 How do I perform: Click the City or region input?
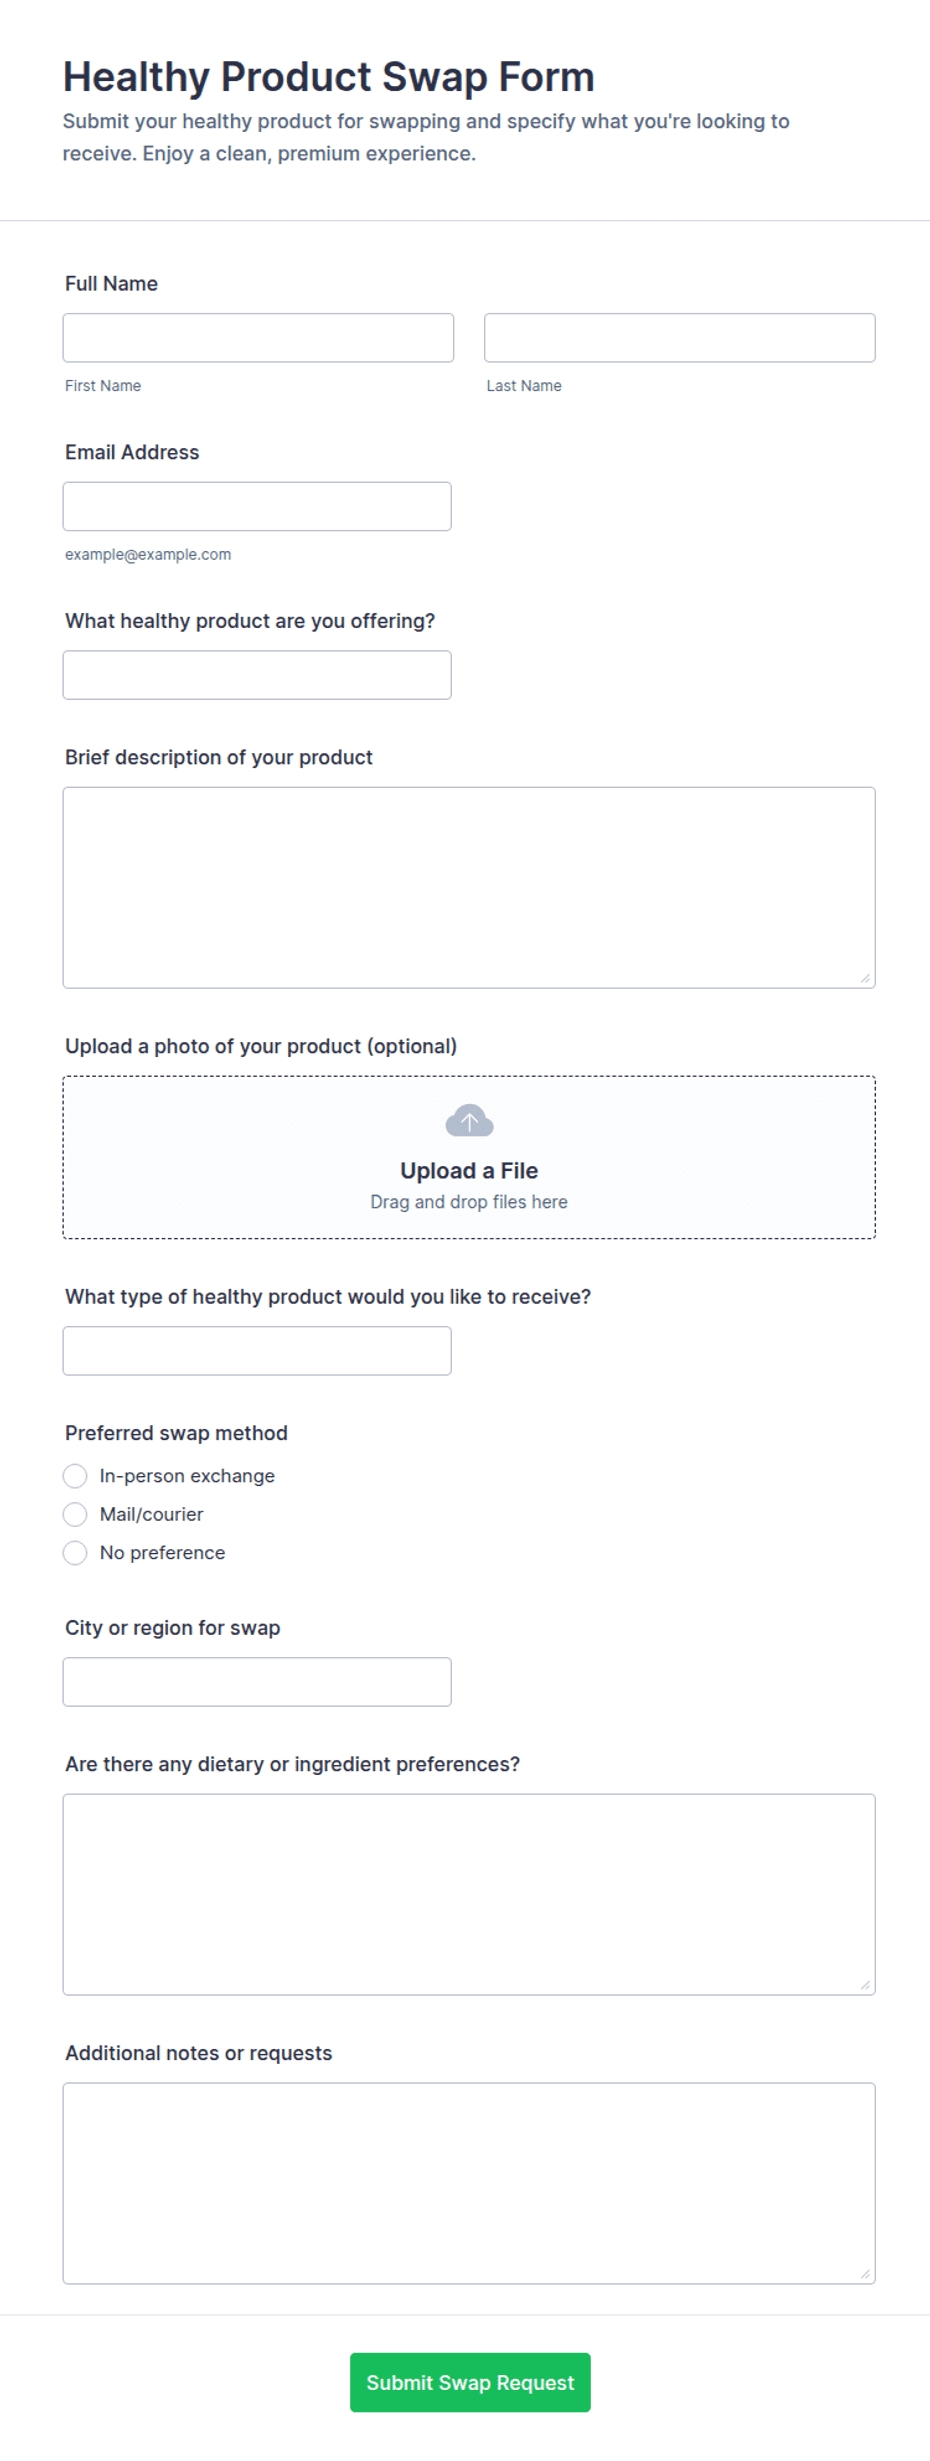pyautogui.click(x=257, y=1682)
